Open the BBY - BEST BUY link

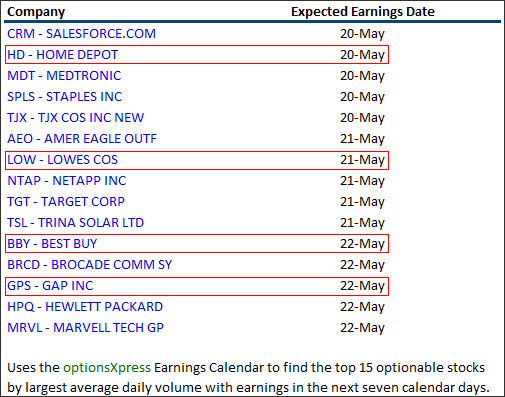pos(52,244)
